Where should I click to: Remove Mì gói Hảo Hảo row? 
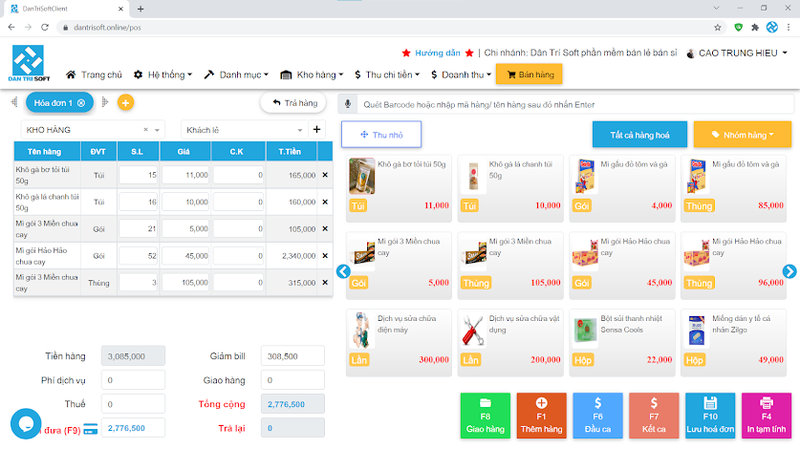point(325,256)
